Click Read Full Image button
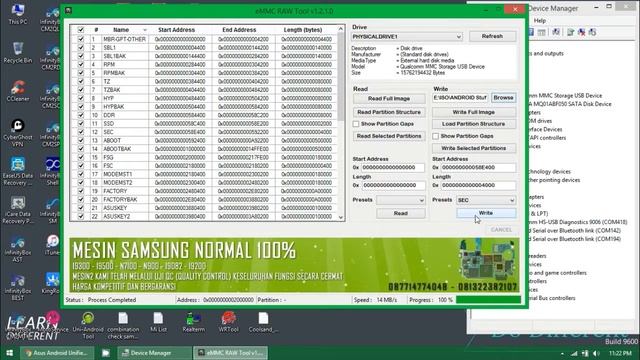 (x=389, y=98)
